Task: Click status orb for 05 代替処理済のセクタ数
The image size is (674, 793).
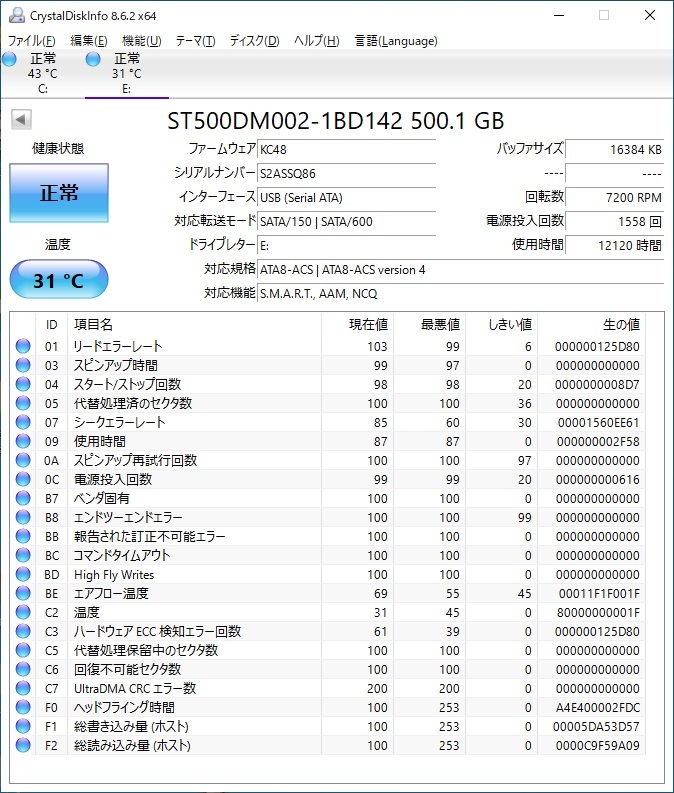Action: 23,403
